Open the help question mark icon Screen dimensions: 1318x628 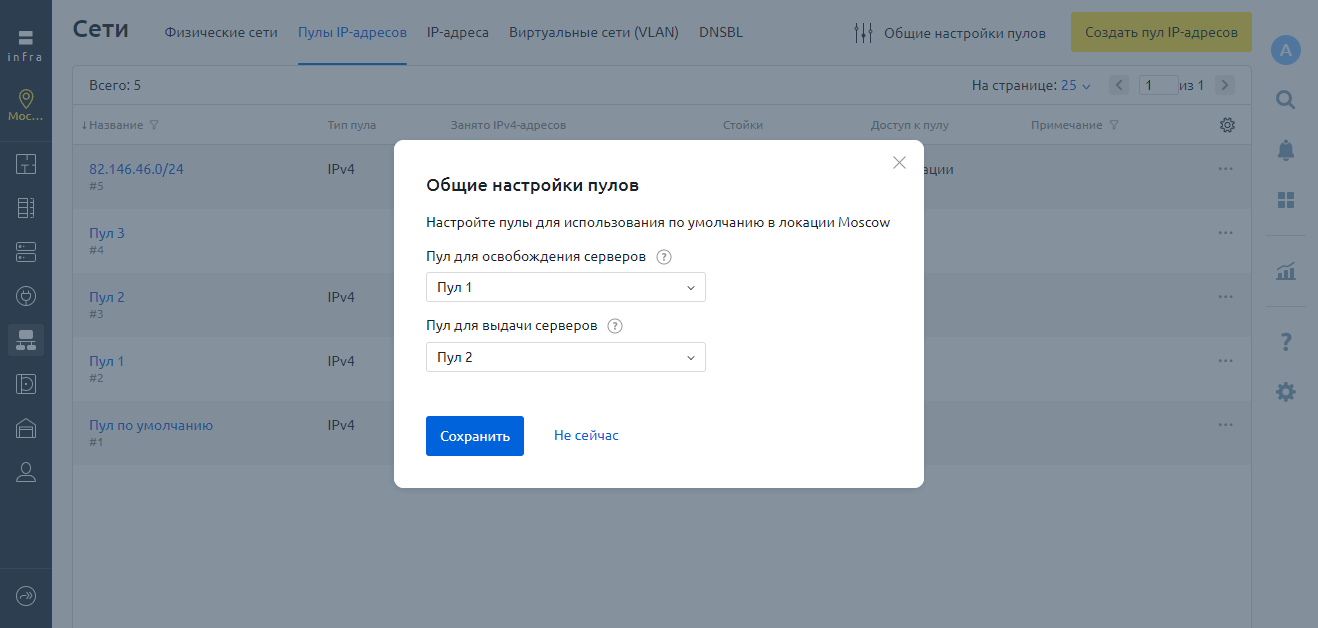[x=1286, y=342]
